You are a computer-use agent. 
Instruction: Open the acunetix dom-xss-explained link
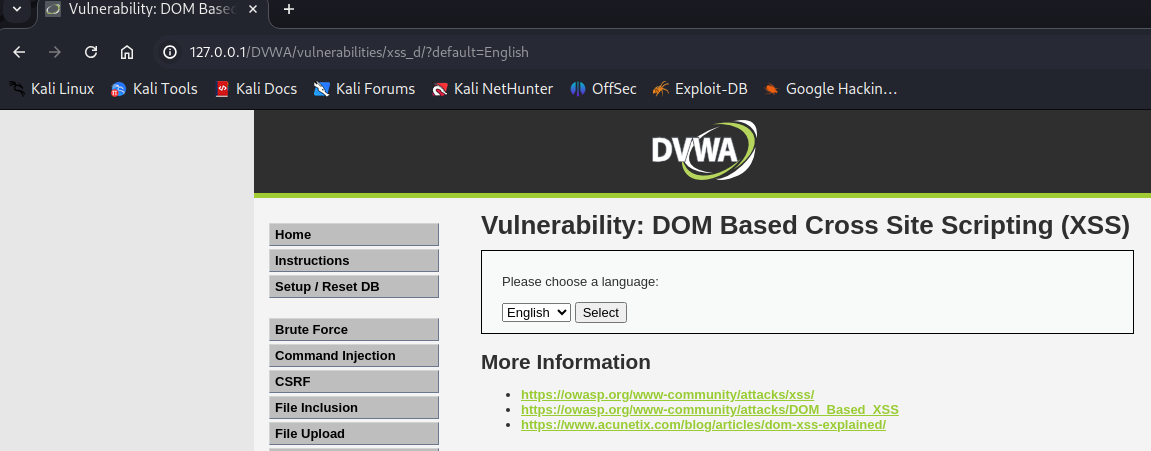pyautogui.click(x=703, y=425)
